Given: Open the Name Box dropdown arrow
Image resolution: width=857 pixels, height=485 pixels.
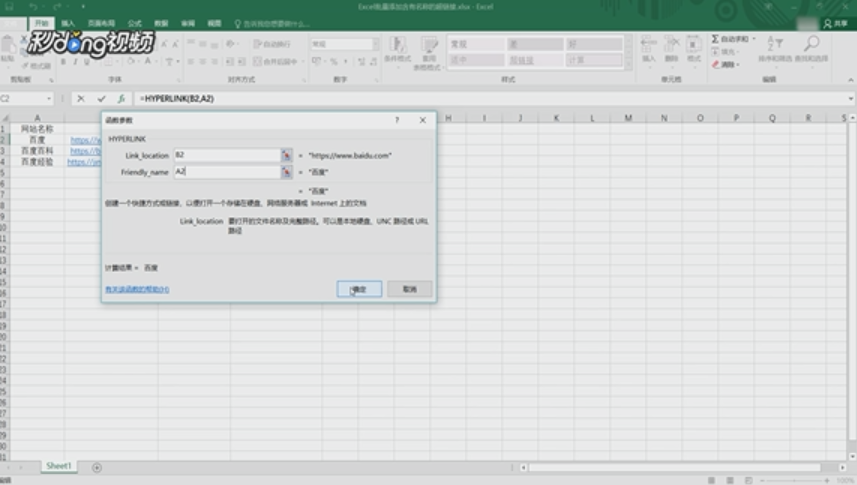Looking at the screenshot, I should [x=49, y=98].
